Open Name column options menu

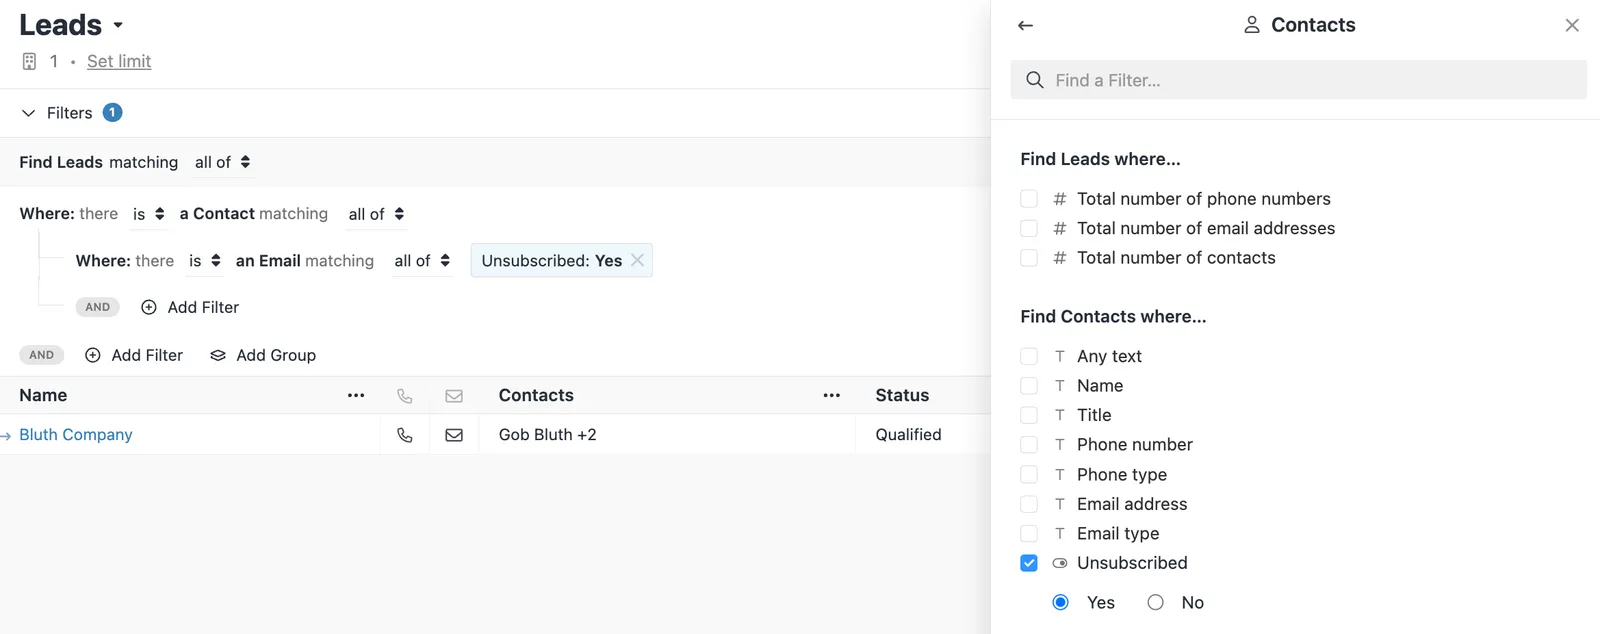(x=356, y=396)
